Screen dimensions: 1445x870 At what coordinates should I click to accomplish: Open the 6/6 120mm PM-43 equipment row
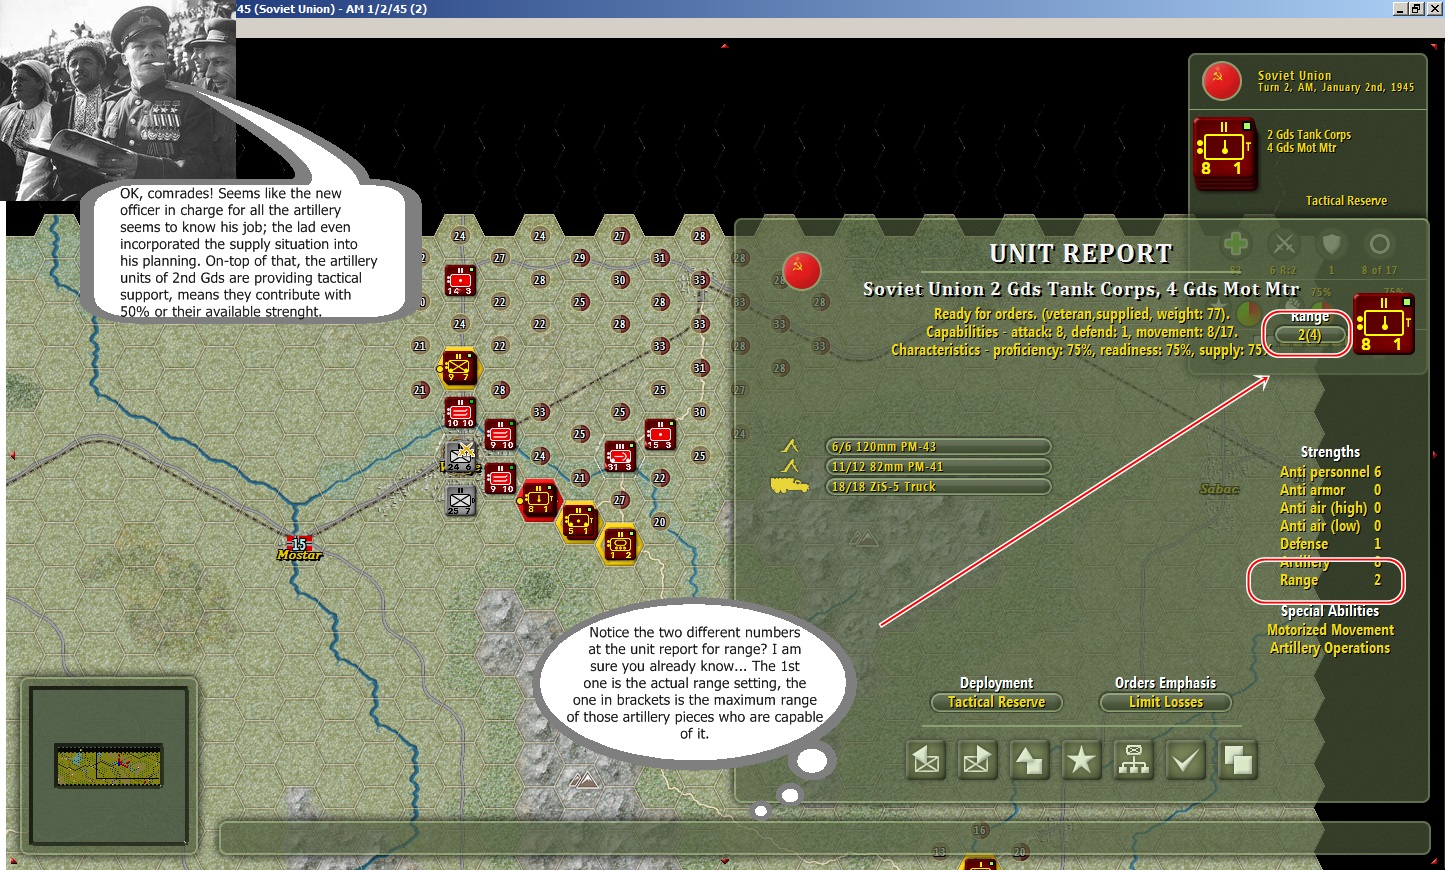coord(939,446)
